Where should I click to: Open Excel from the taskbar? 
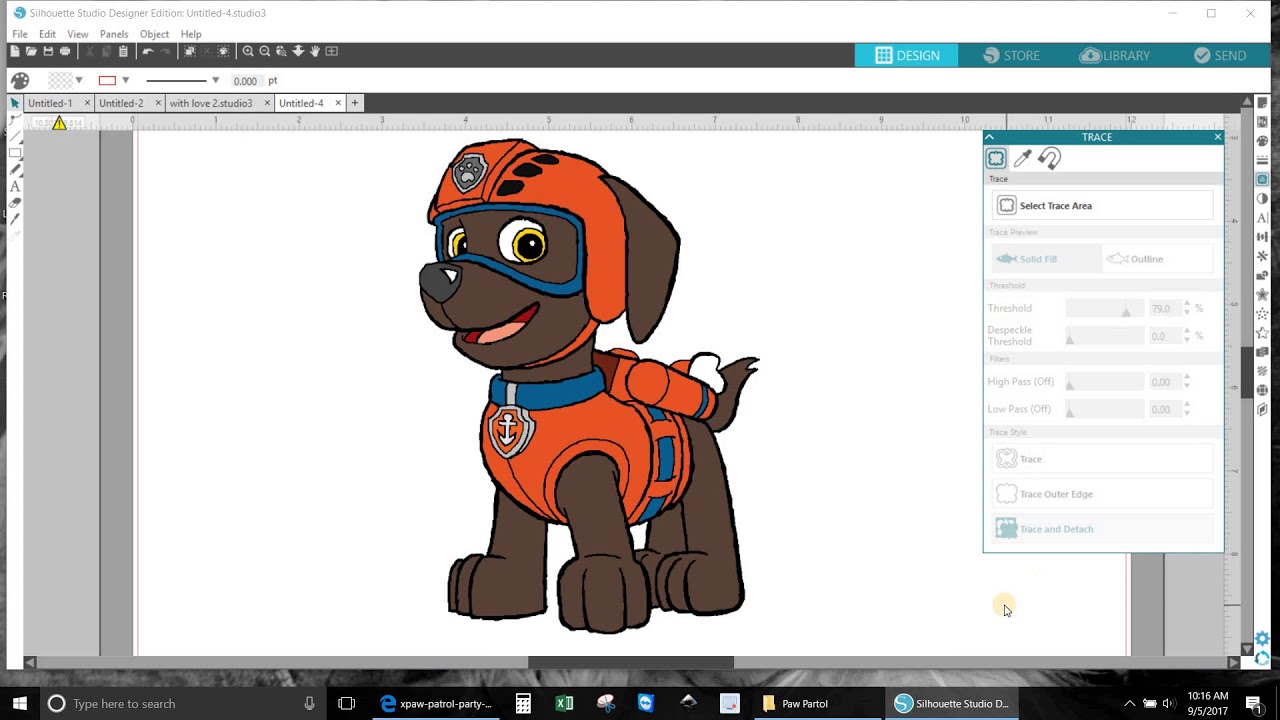pyautogui.click(x=564, y=704)
